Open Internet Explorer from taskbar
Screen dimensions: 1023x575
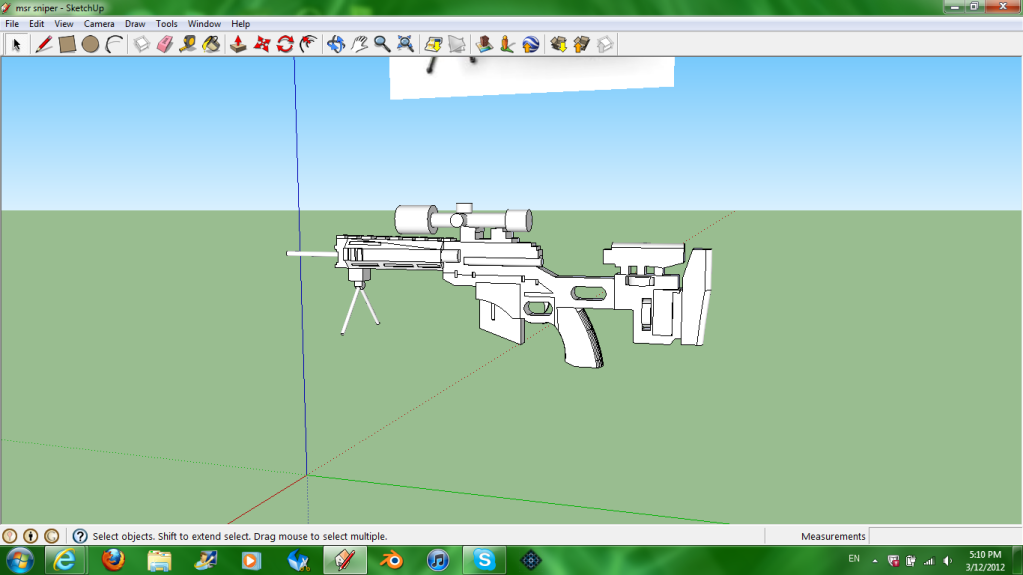(65, 560)
